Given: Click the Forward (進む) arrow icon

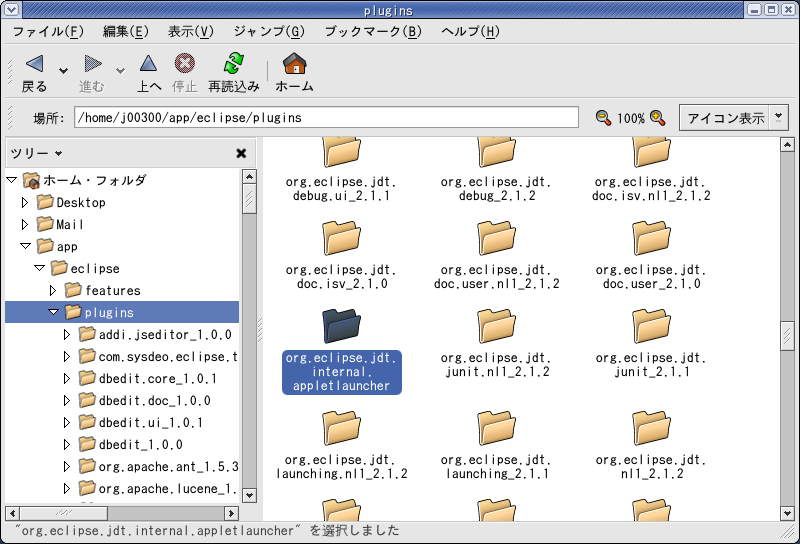Looking at the screenshot, I should click(x=93, y=64).
